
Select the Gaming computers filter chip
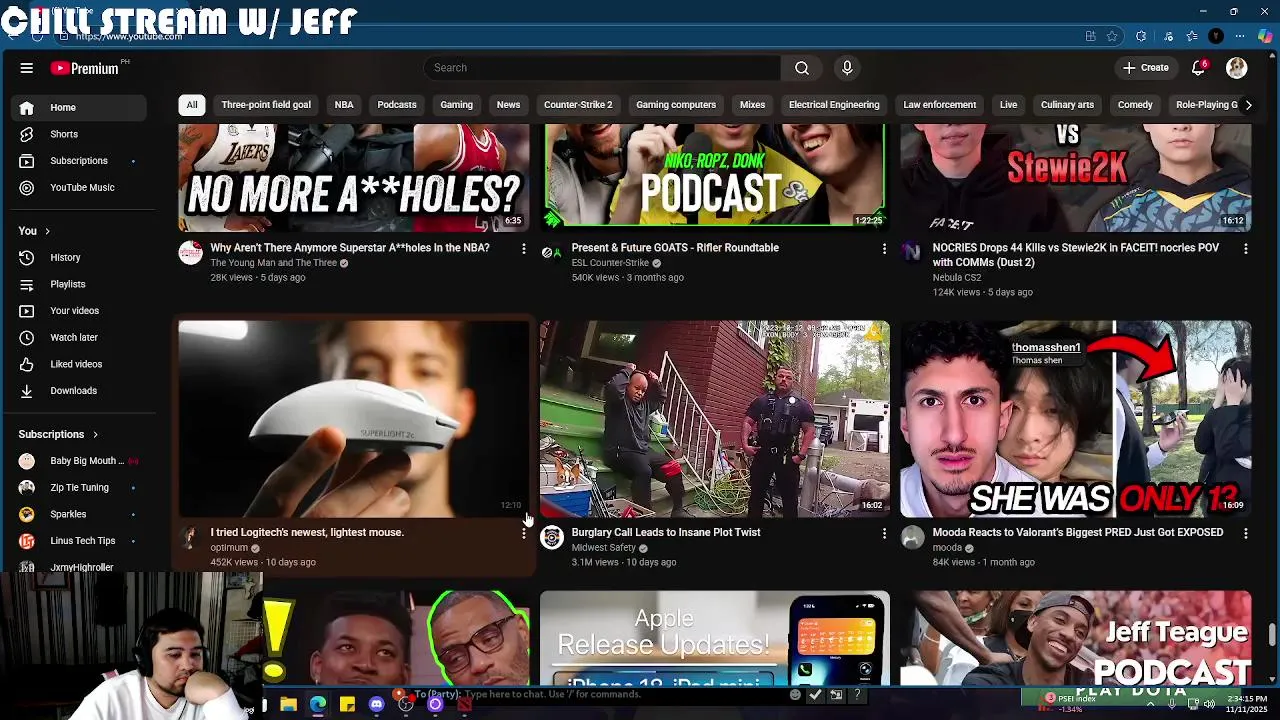(676, 105)
